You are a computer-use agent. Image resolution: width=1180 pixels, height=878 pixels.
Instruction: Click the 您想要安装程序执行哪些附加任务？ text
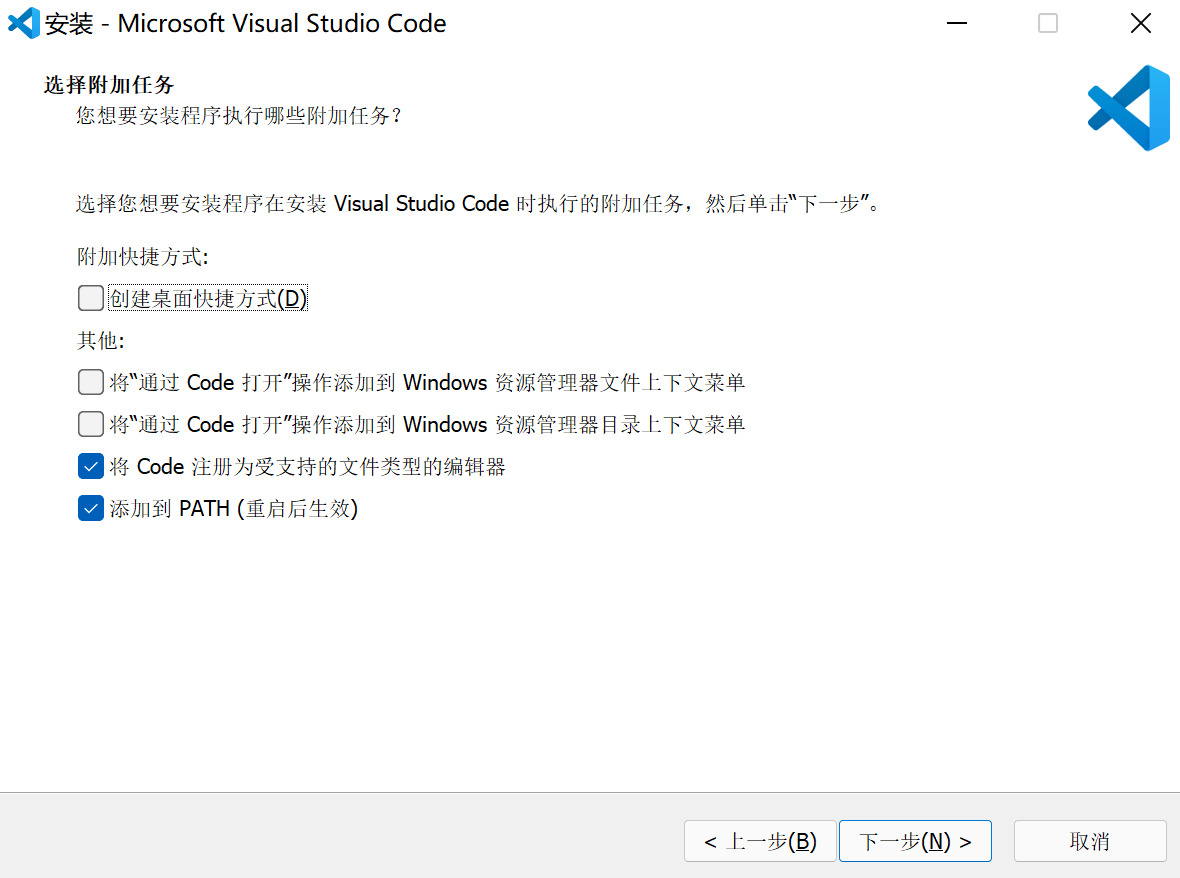[239, 115]
